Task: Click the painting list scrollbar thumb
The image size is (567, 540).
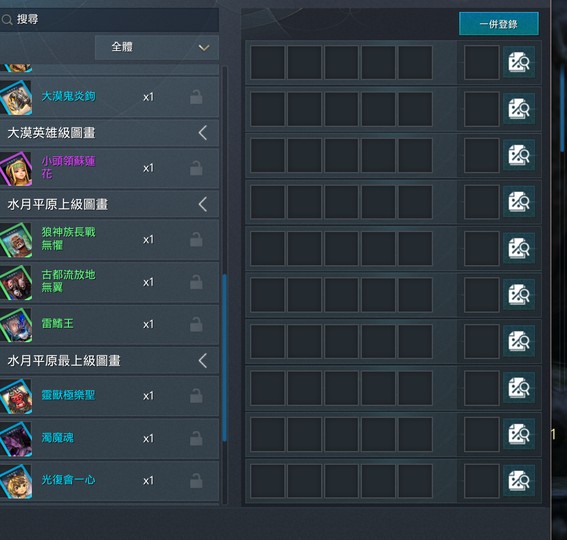Action: (225, 357)
